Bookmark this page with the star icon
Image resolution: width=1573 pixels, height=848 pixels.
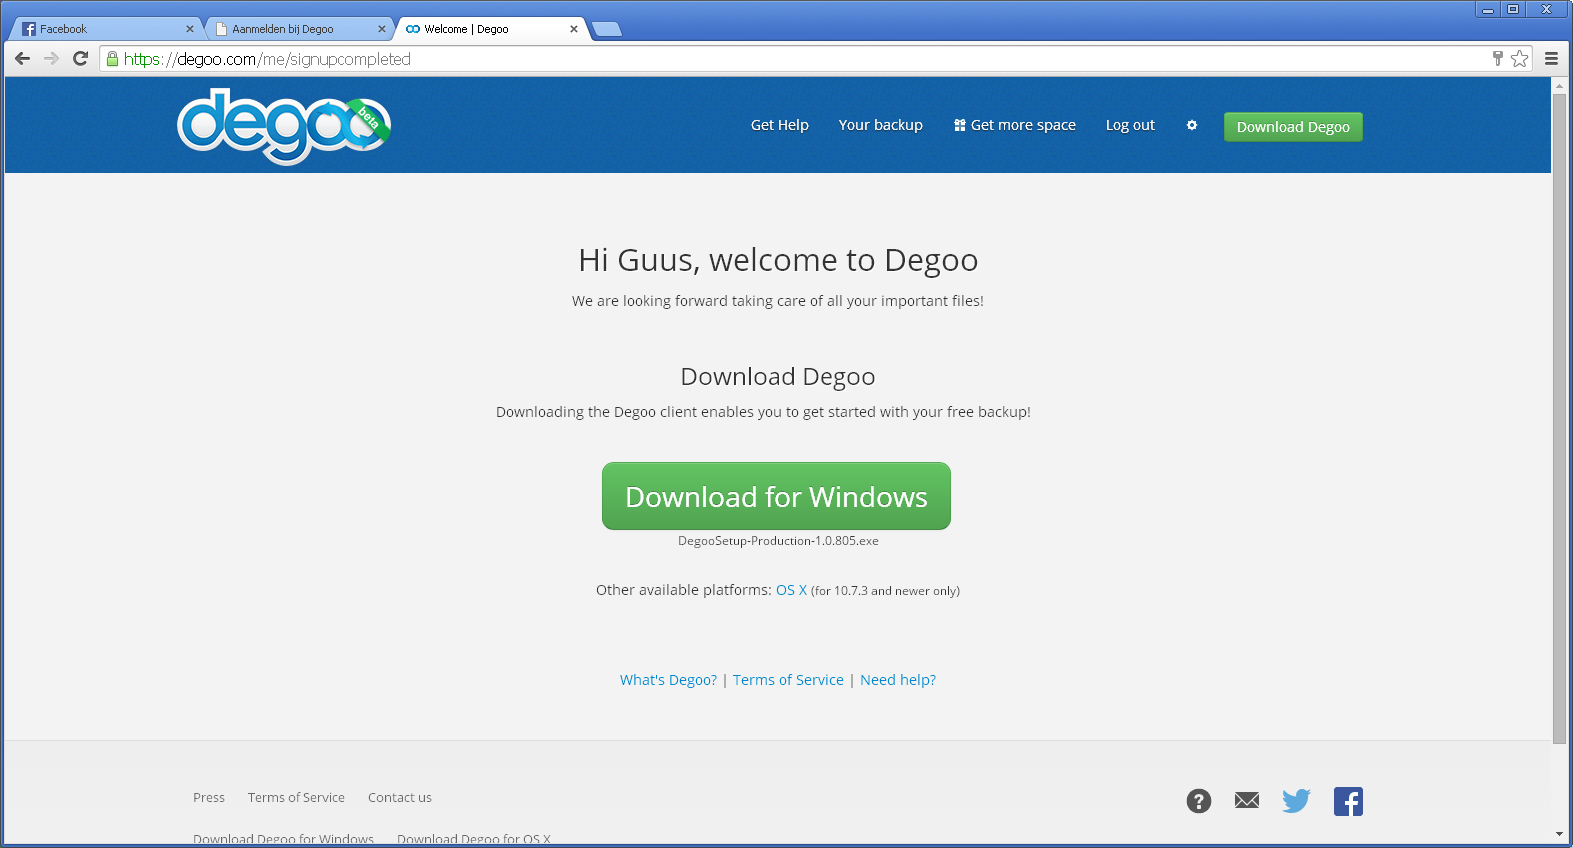[1520, 59]
